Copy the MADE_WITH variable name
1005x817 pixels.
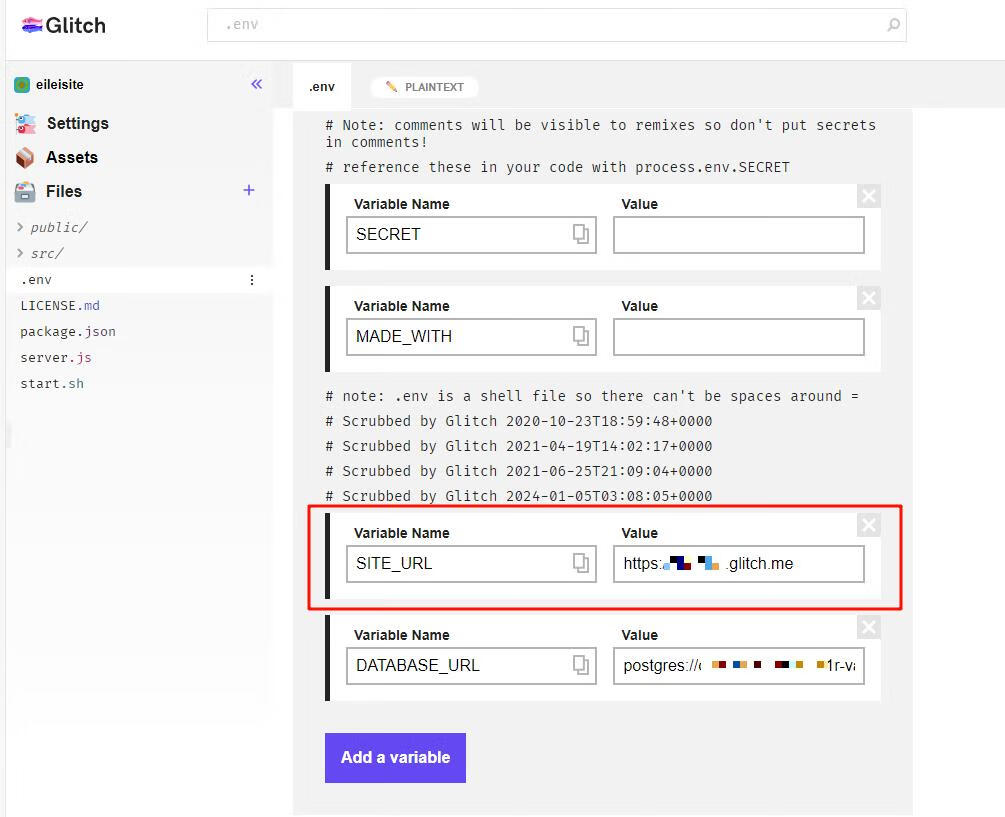tap(580, 336)
